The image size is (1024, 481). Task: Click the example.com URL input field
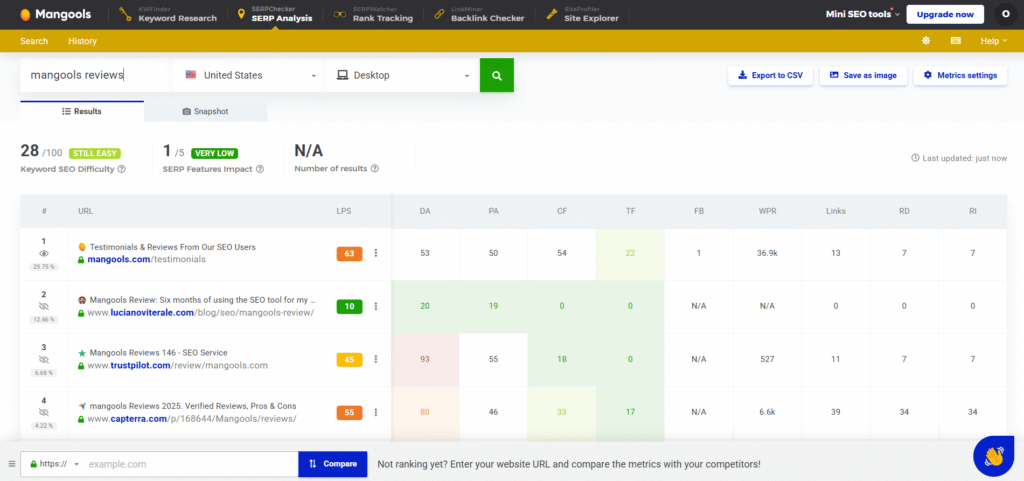point(191,464)
